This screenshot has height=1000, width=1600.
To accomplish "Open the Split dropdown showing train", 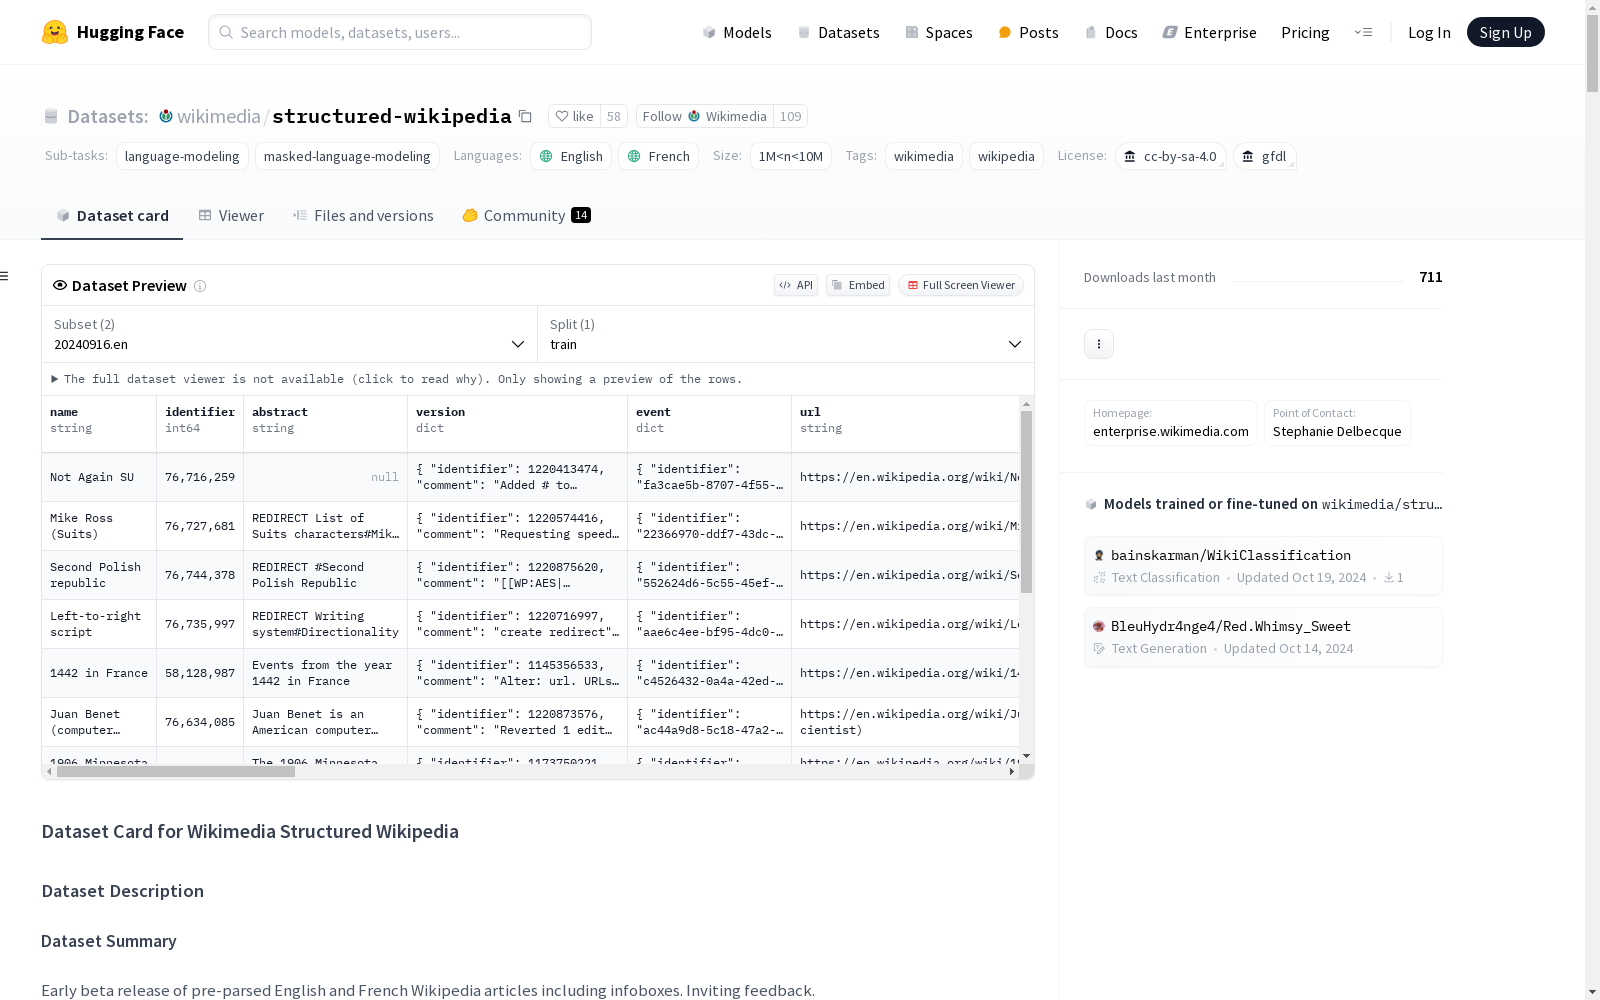I will 786,334.
